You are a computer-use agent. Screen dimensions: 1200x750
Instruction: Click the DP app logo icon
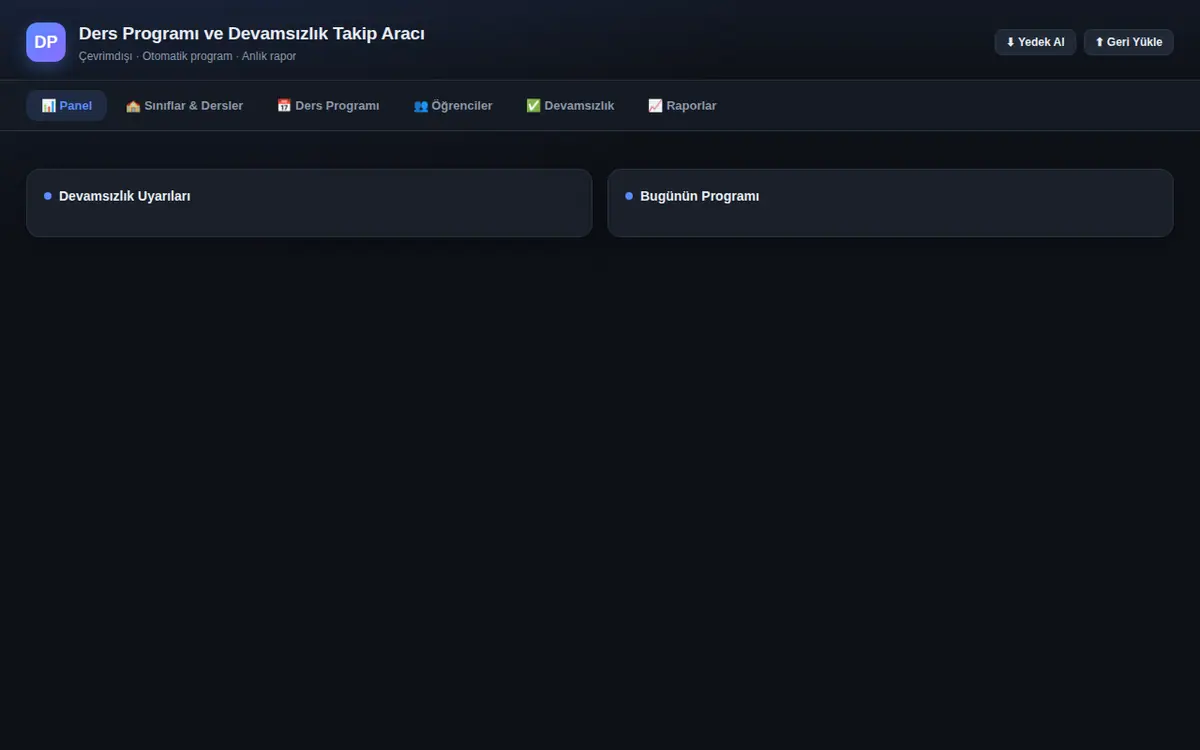46,42
